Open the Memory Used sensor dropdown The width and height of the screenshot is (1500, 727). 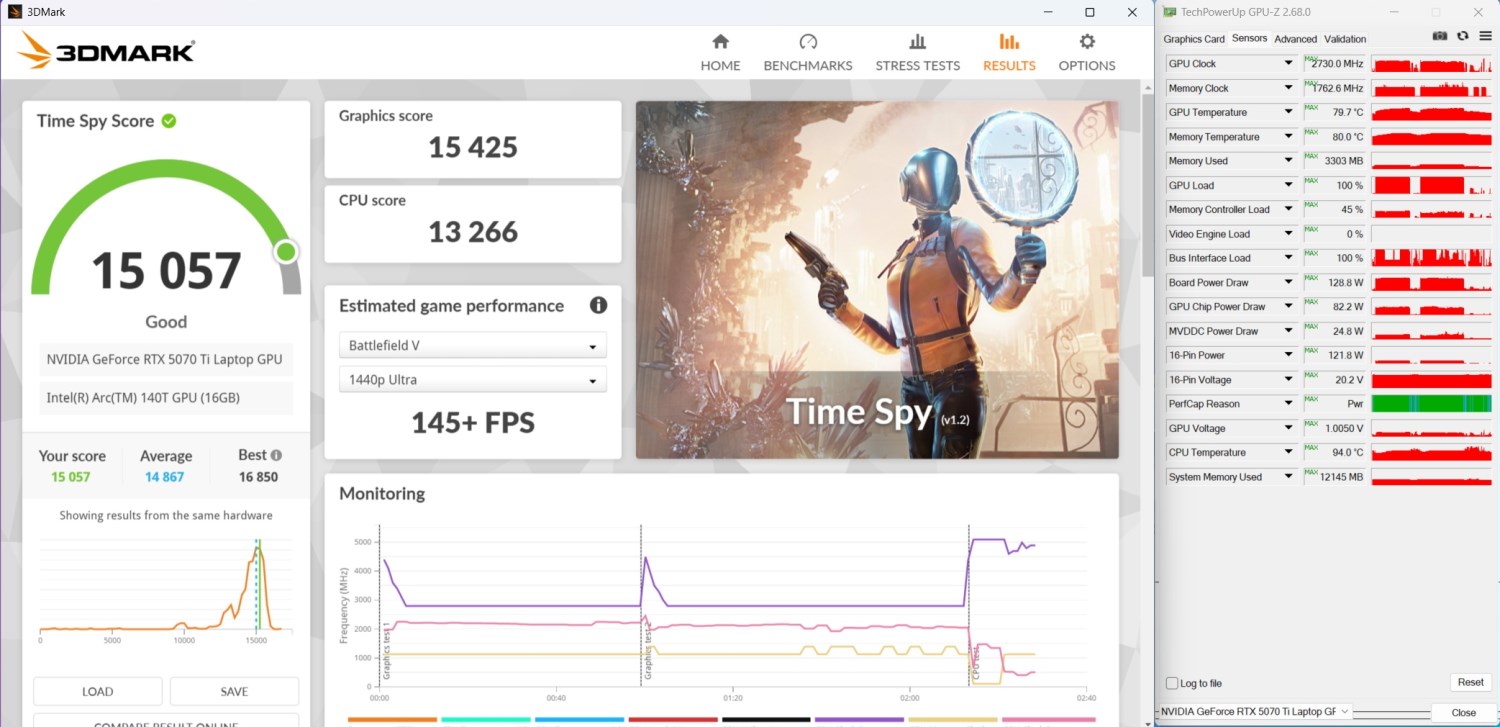tap(1289, 161)
